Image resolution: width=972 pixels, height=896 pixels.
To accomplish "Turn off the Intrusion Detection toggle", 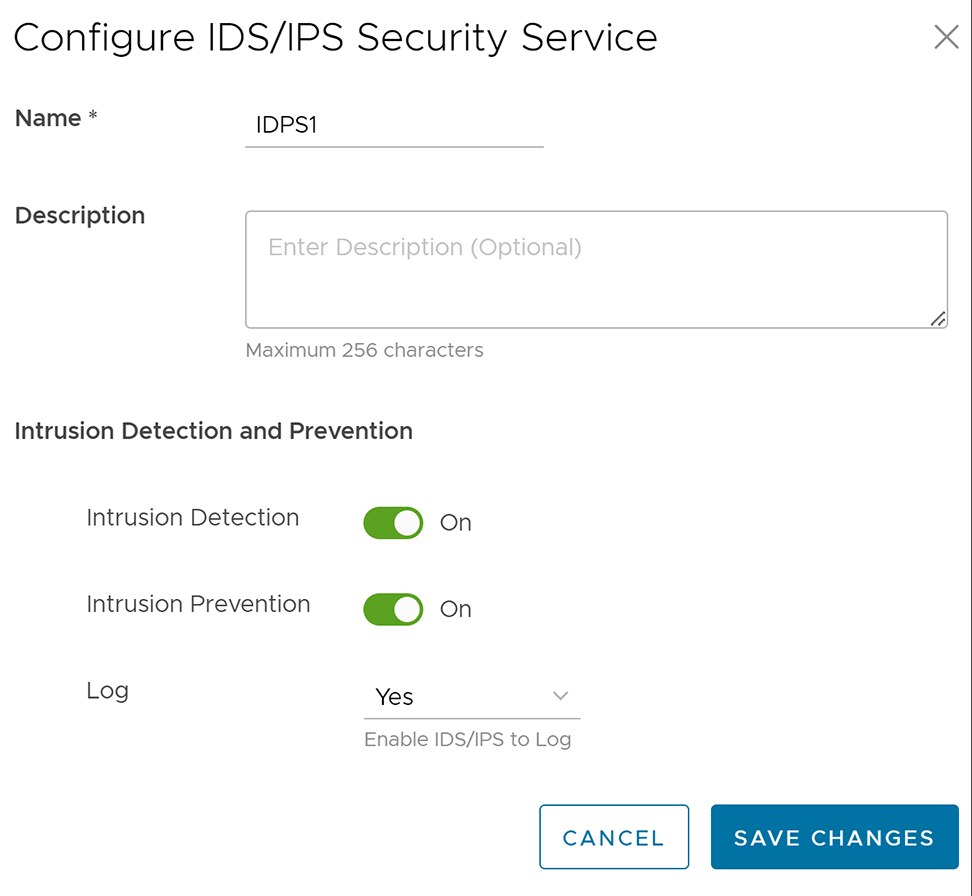I will point(393,523).
